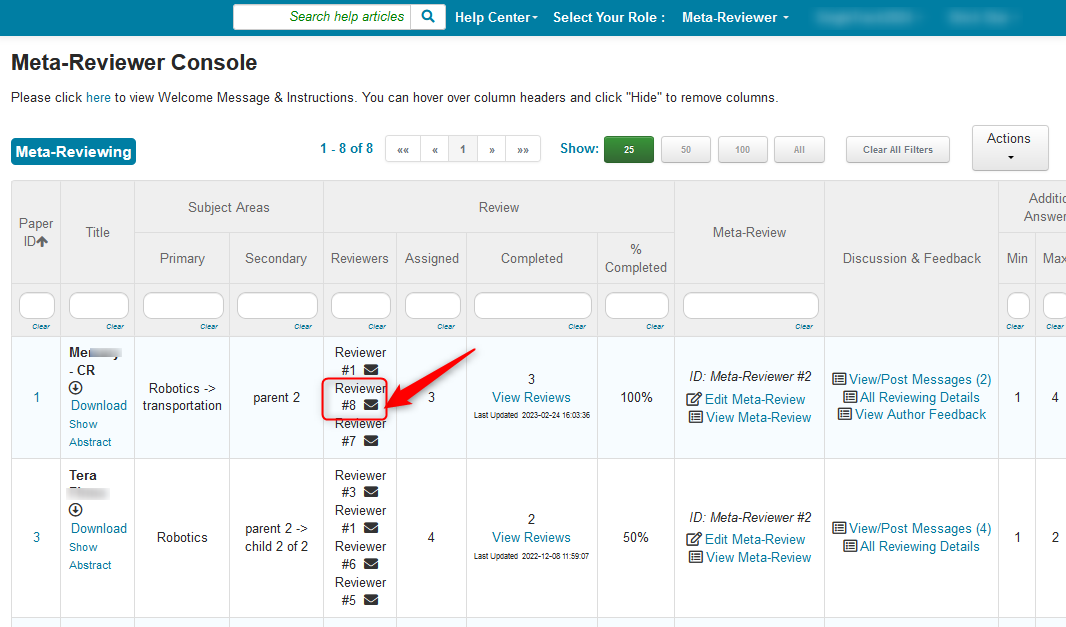This screenshot has height=627, width=1066.
Task: Show 25 items per page
Action: pyautogui.click(x=629, y=150)
